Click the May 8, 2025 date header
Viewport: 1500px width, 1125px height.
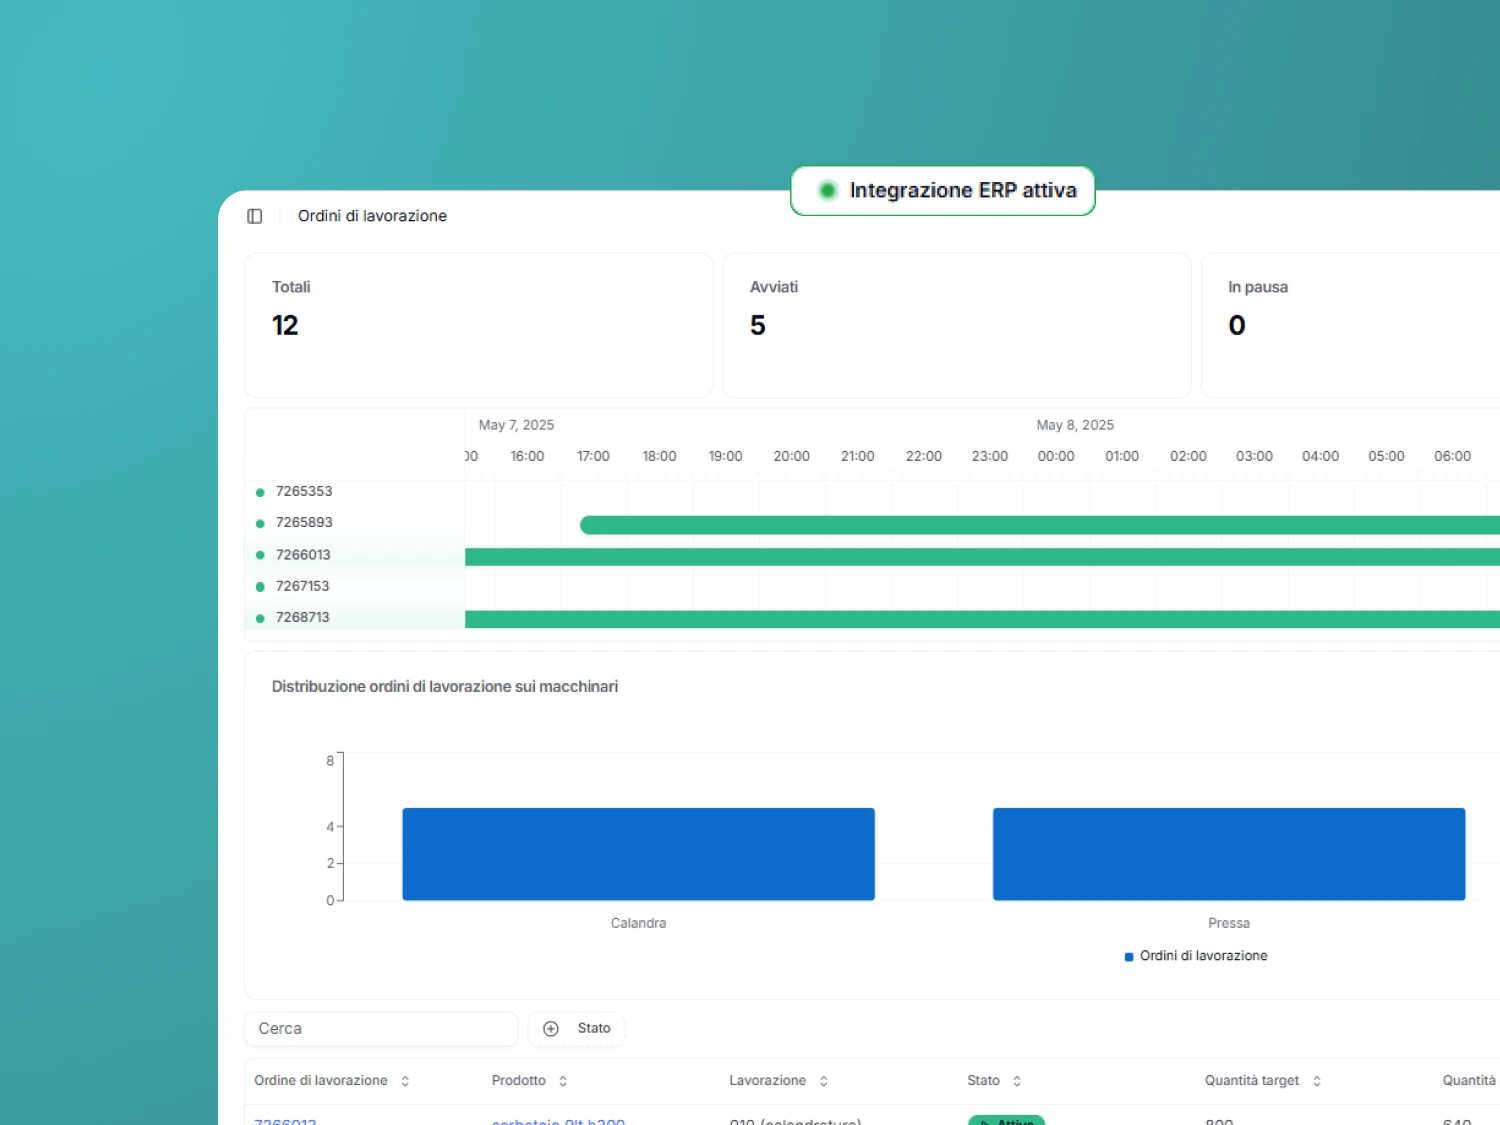click(1075, 425)
